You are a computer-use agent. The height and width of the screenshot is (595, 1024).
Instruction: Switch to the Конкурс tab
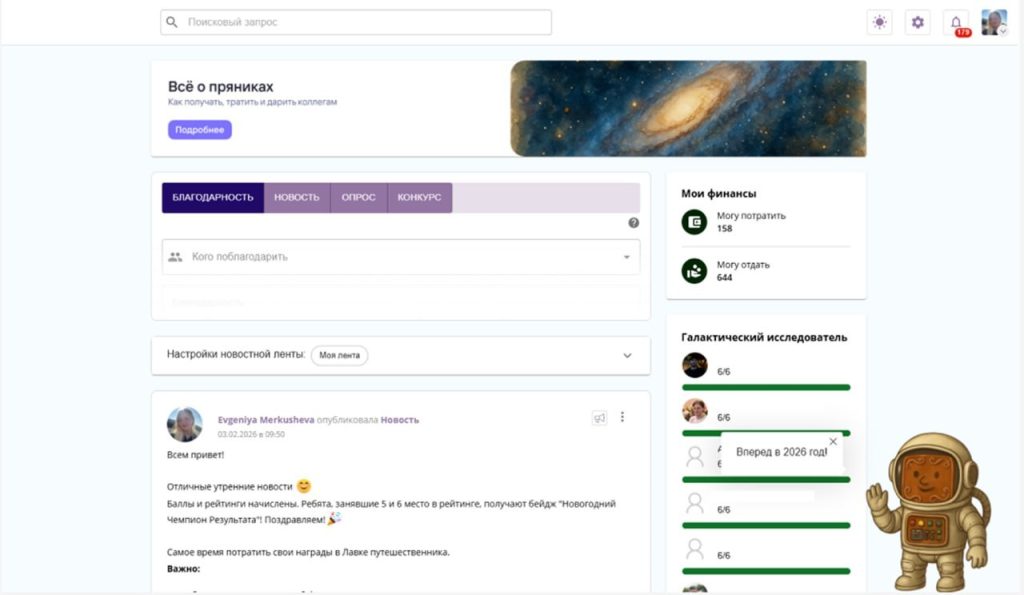coord(419,197)
